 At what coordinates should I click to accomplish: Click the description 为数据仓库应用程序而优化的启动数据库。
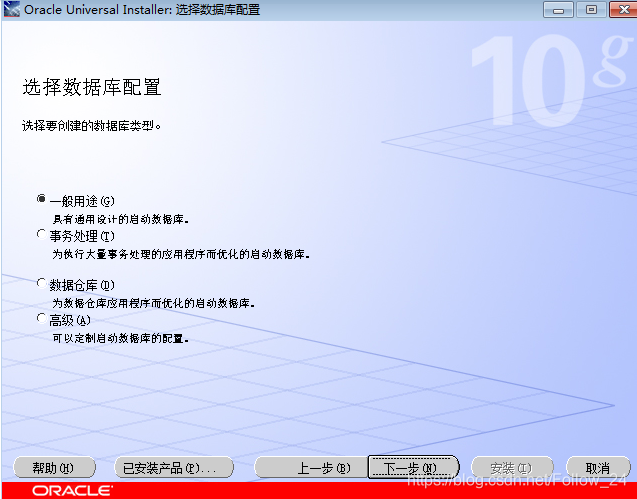click(154, 303)
